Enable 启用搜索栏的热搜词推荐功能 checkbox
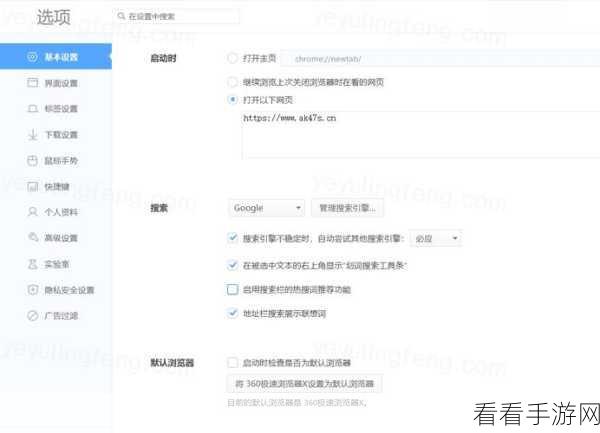Screen dimensions: 600x433 tap(232, 290)
